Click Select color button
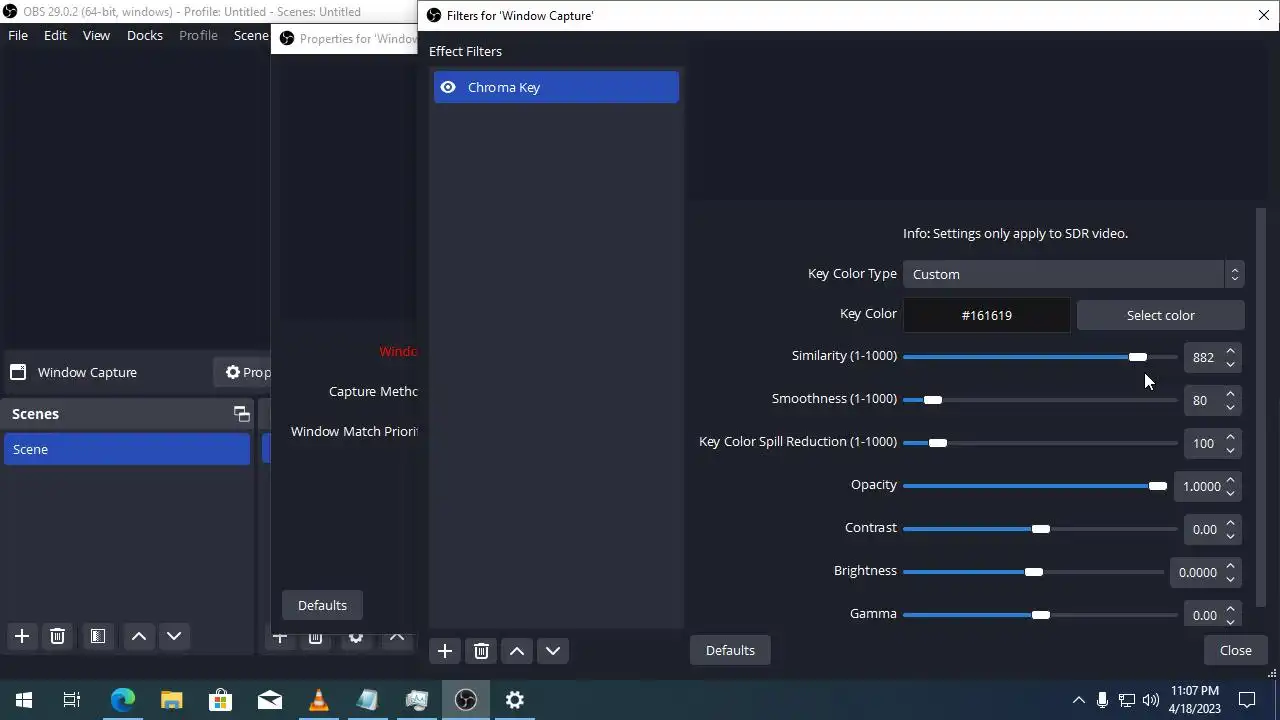 1160,315
